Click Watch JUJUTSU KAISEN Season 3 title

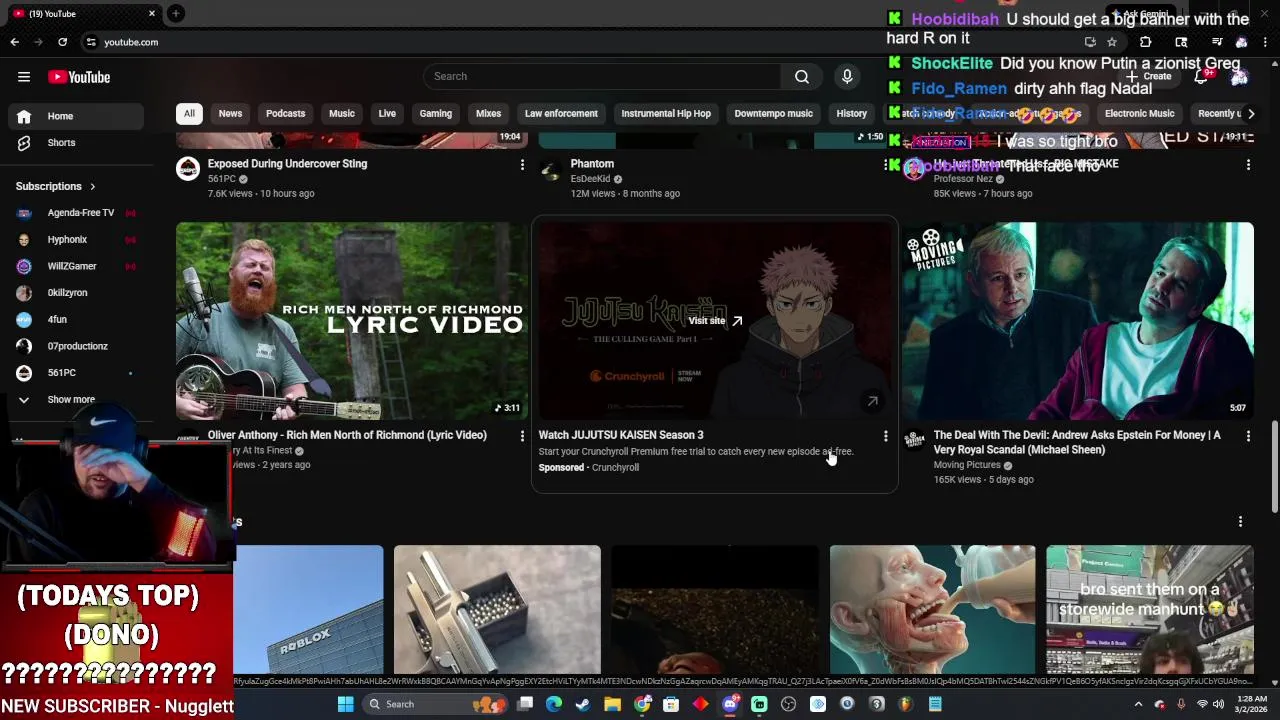pyautogui.click(x=621, y=435)
